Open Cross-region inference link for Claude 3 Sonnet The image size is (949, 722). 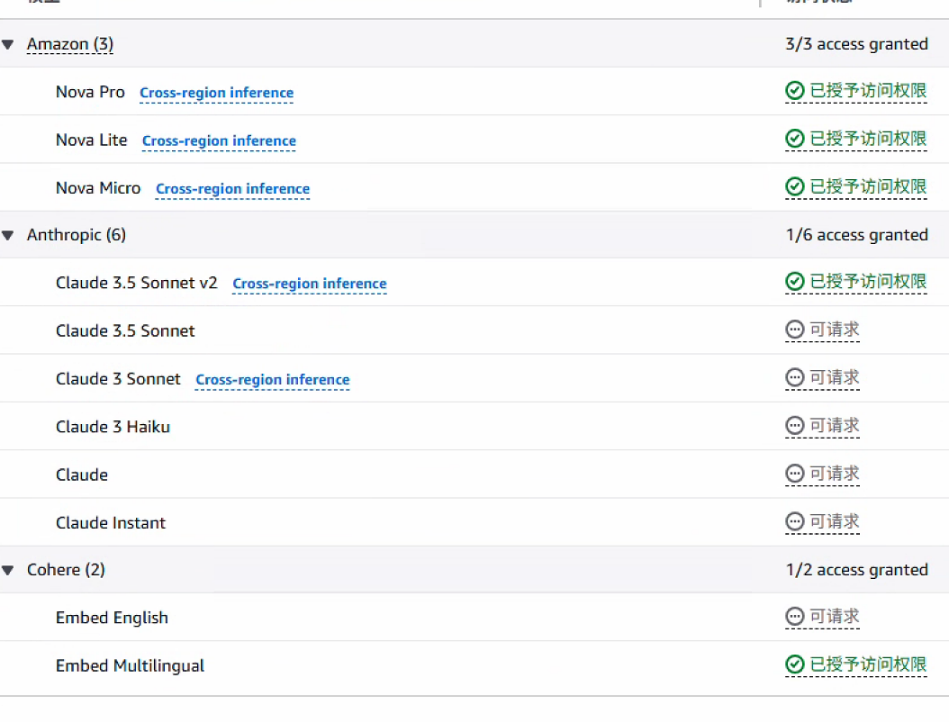pos(272,379)
